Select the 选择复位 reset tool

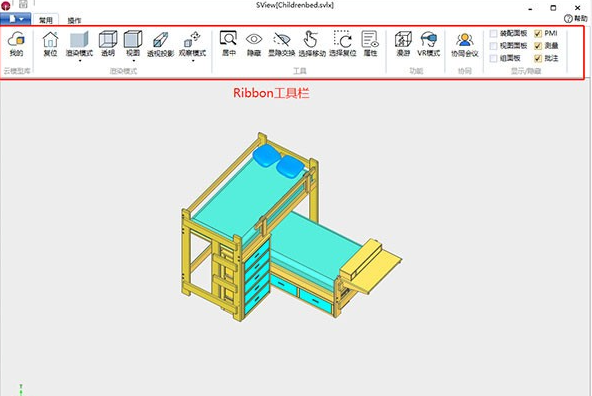point(342,44)
